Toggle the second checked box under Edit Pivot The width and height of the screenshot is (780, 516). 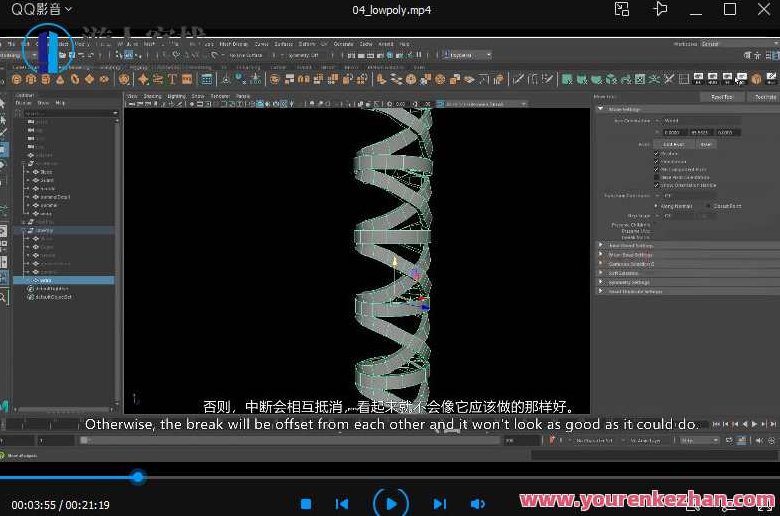(656, 161)
